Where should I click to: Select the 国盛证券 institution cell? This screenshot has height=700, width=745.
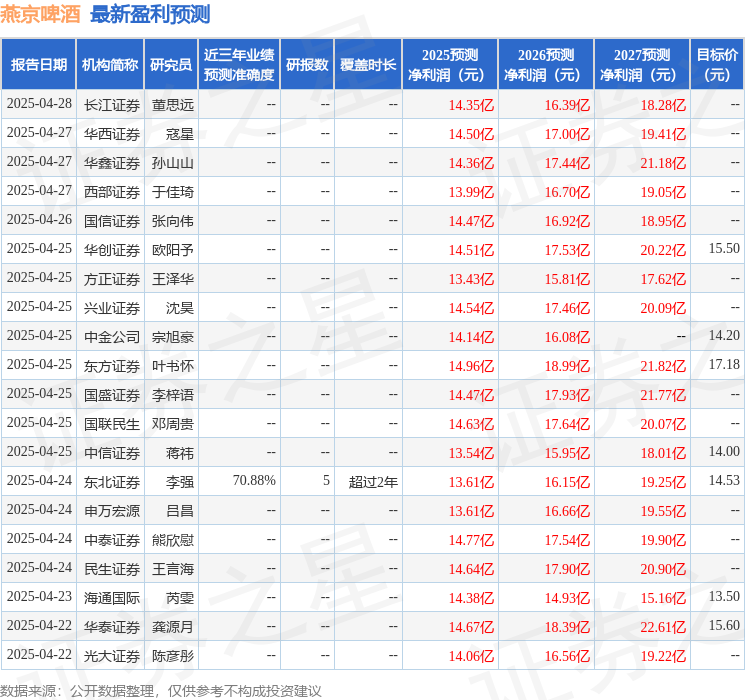click(112, 395)
